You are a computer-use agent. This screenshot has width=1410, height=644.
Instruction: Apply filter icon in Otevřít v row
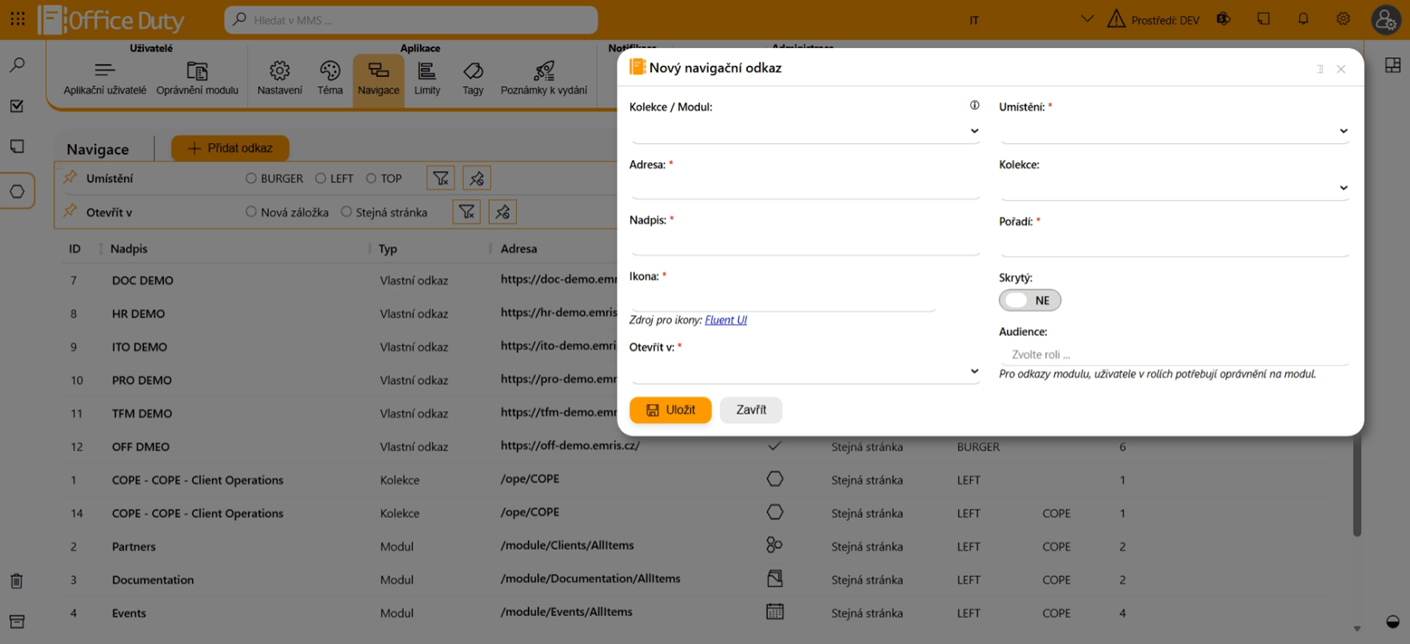tap(466, 212)
